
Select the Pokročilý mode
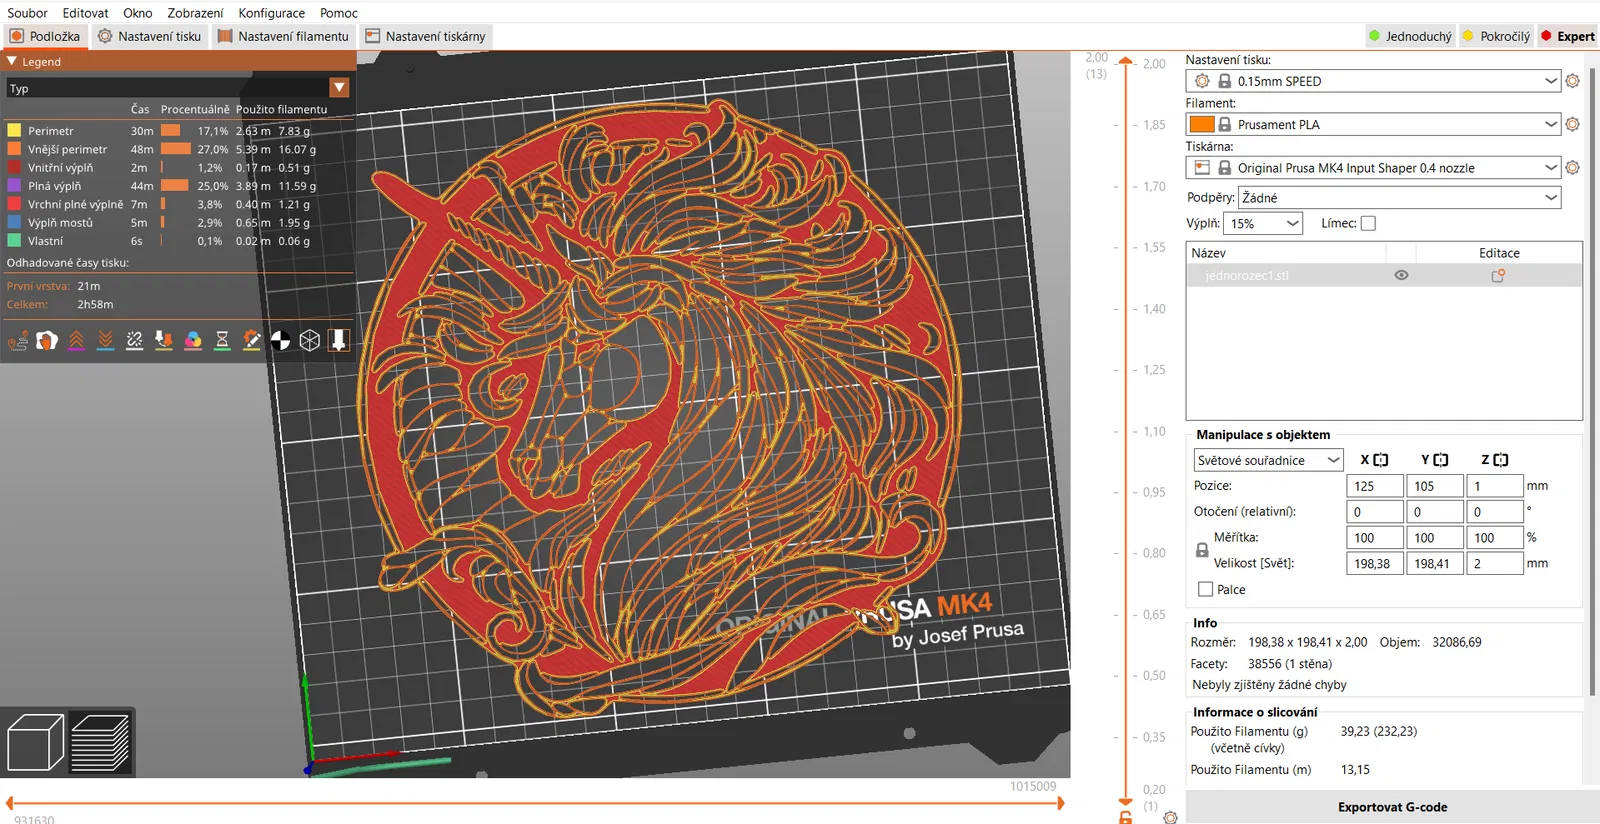[x=1496, y=36]
